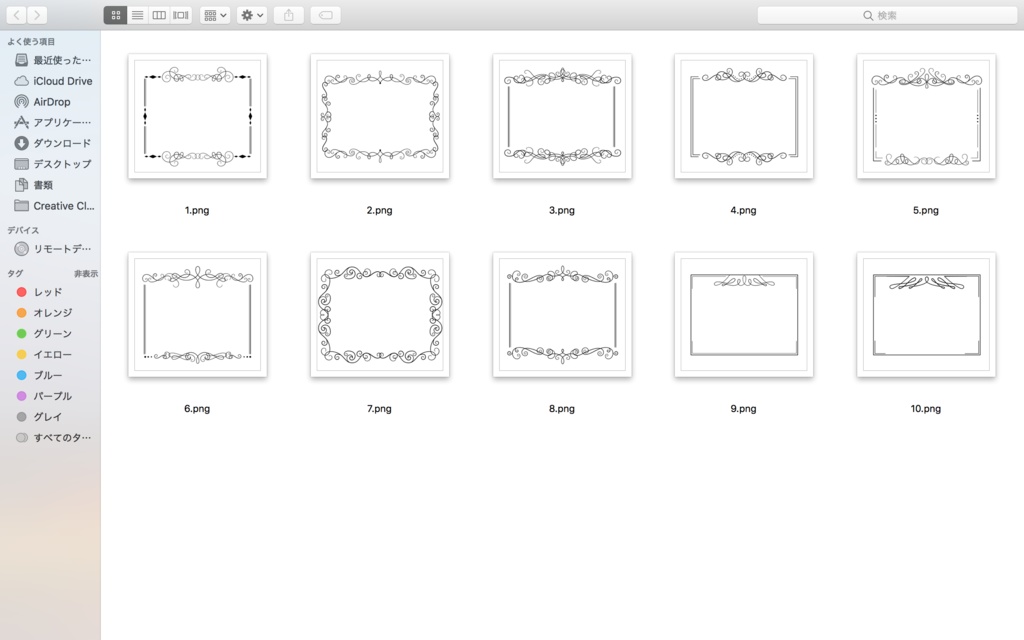Click the 6.png file name label

point(197,409)
